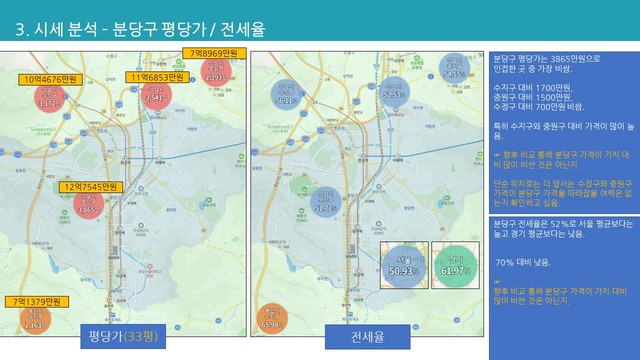
Task: Click the 10억4676만원 price label
Action: coord(50,80)
